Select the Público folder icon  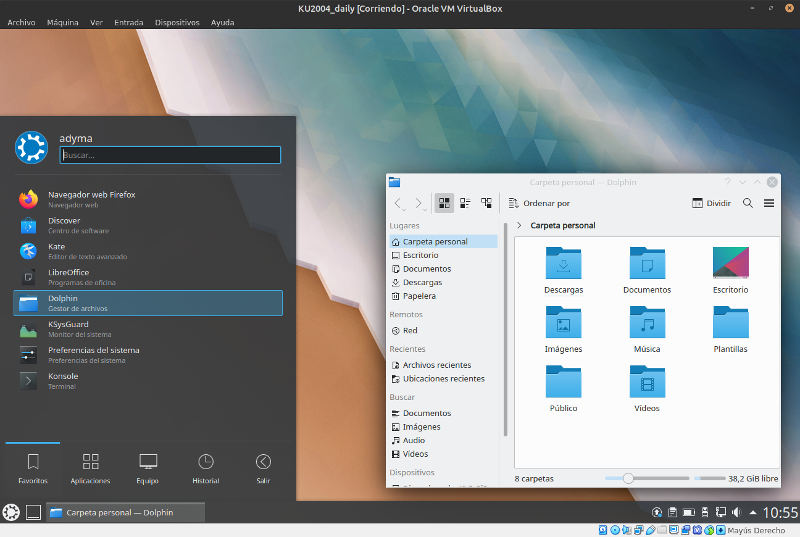click(x=563, y=381)
